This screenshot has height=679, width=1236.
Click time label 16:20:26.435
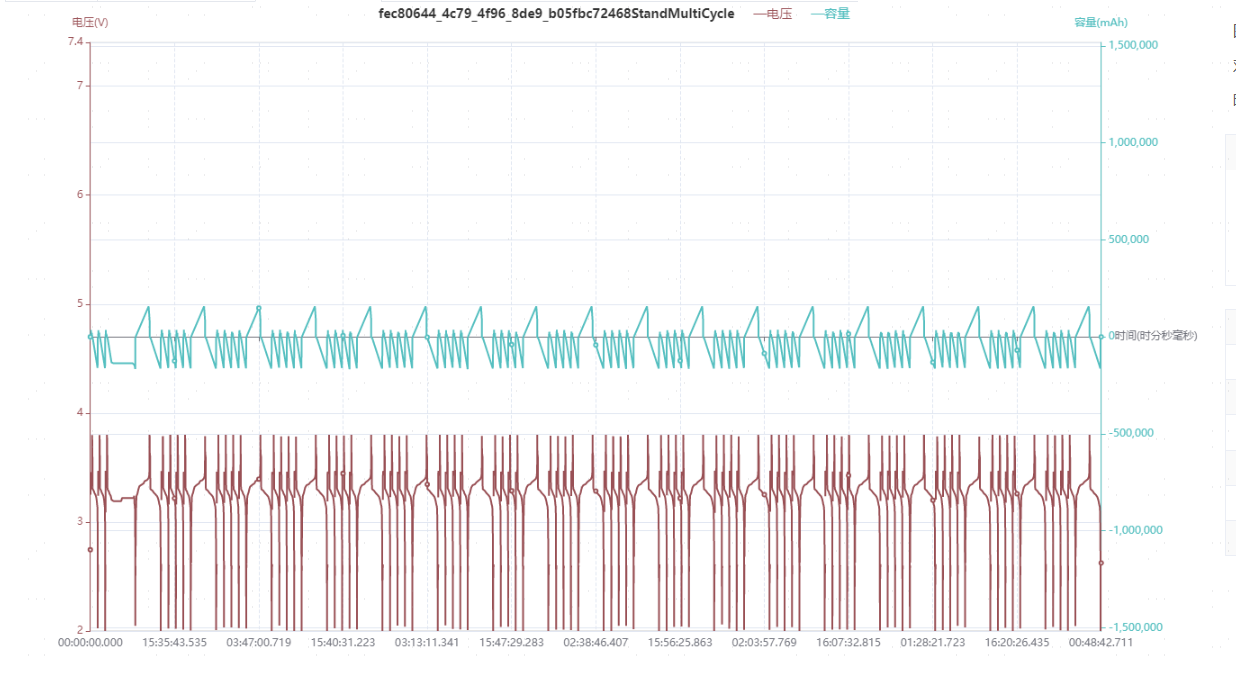1017,642
